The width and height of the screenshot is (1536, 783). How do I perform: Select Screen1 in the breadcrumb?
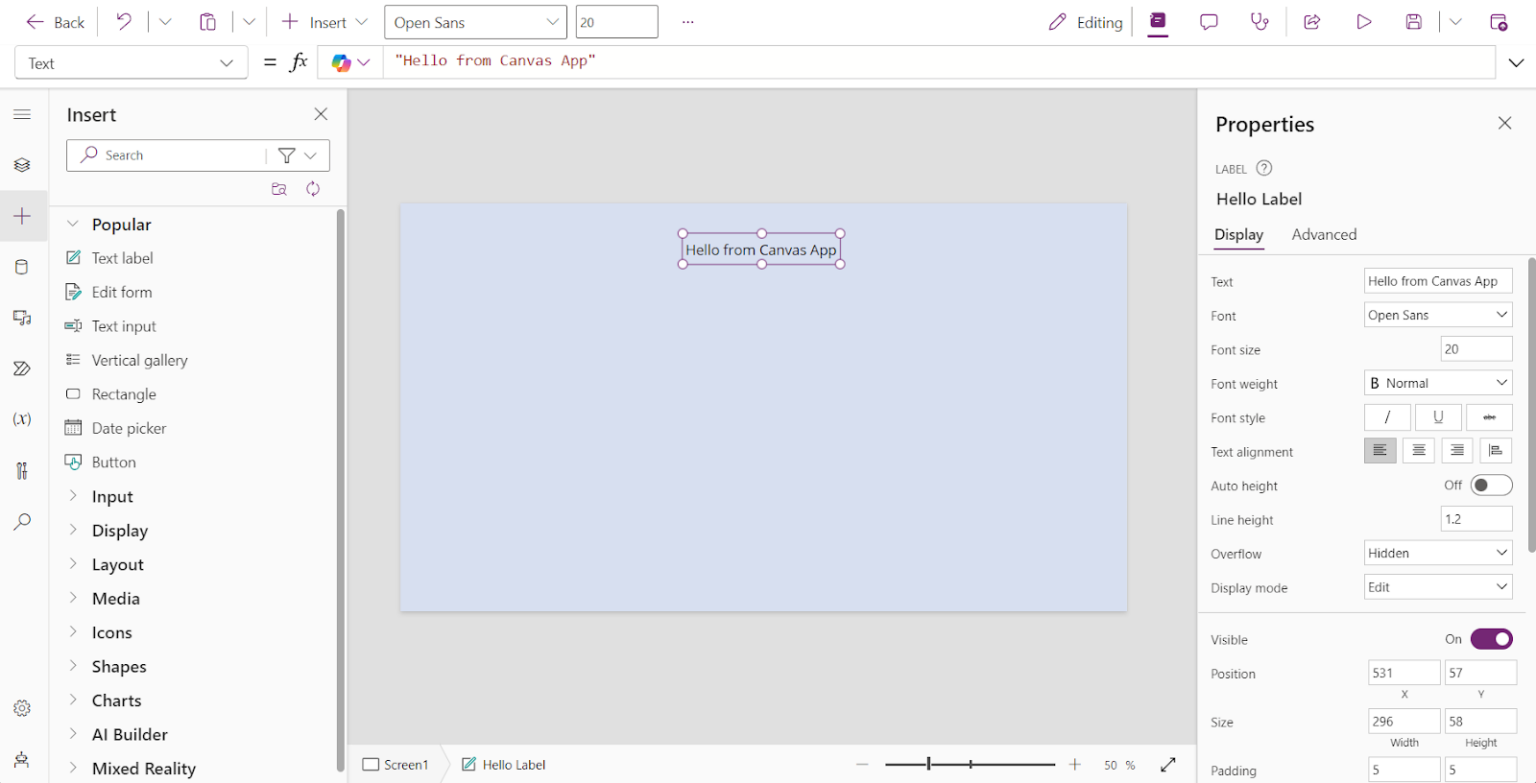coord(396,764)
